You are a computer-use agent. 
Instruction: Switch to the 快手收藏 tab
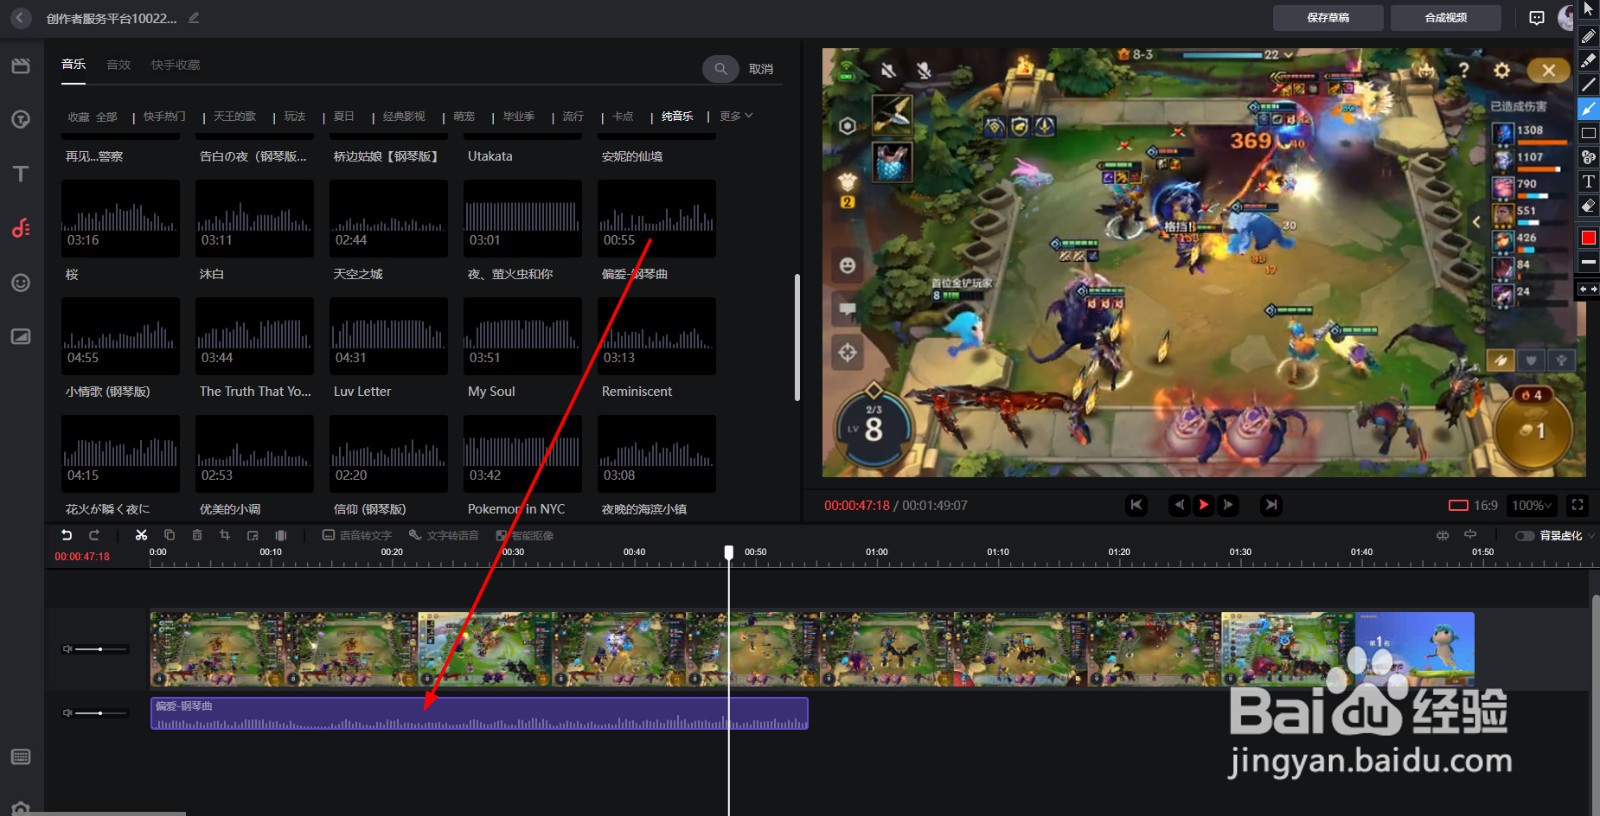pos(176,65)
